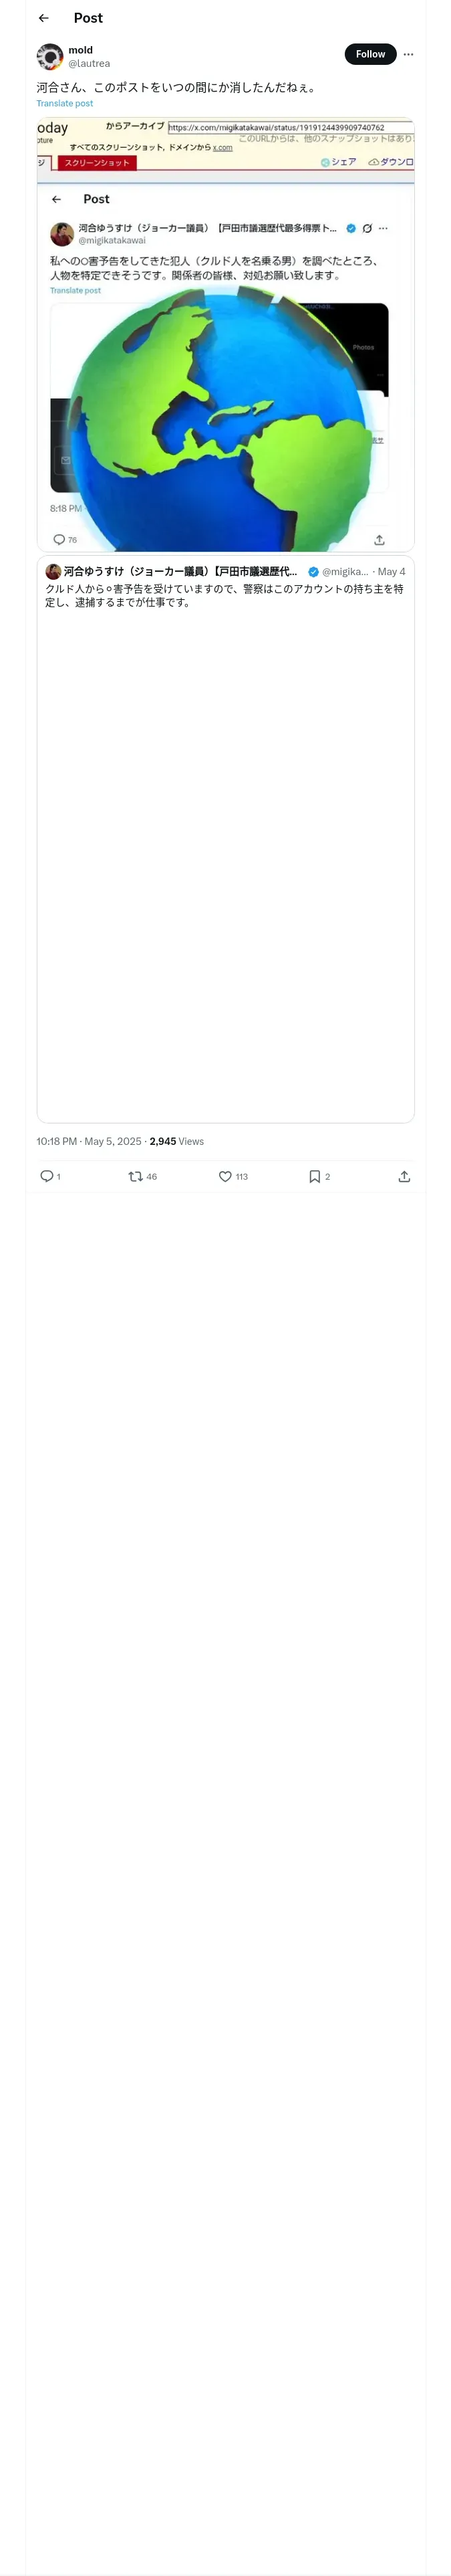Click the share icon beside the bookmark icon
Viewport: 451px width, 2576px height.
[x=404, y=1176]
